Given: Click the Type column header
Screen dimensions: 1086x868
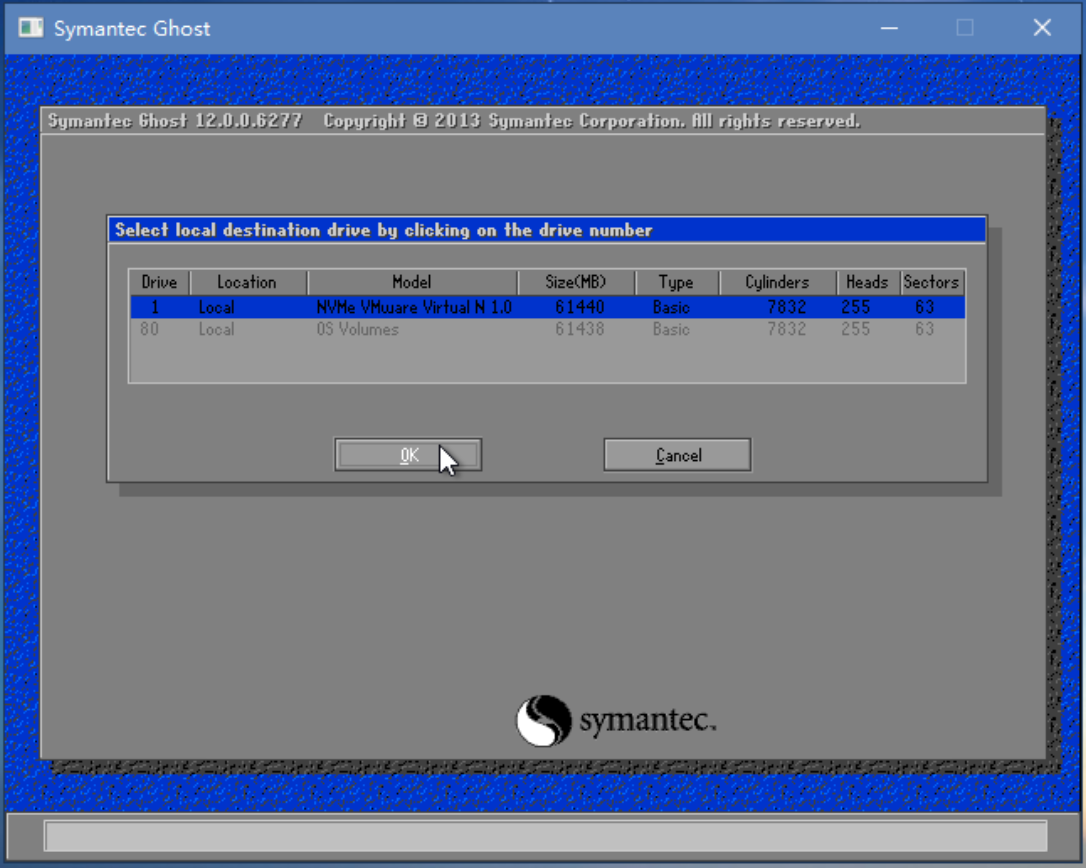Looking at the screenshot, I should pyautogui.click(x=676, y=282).
